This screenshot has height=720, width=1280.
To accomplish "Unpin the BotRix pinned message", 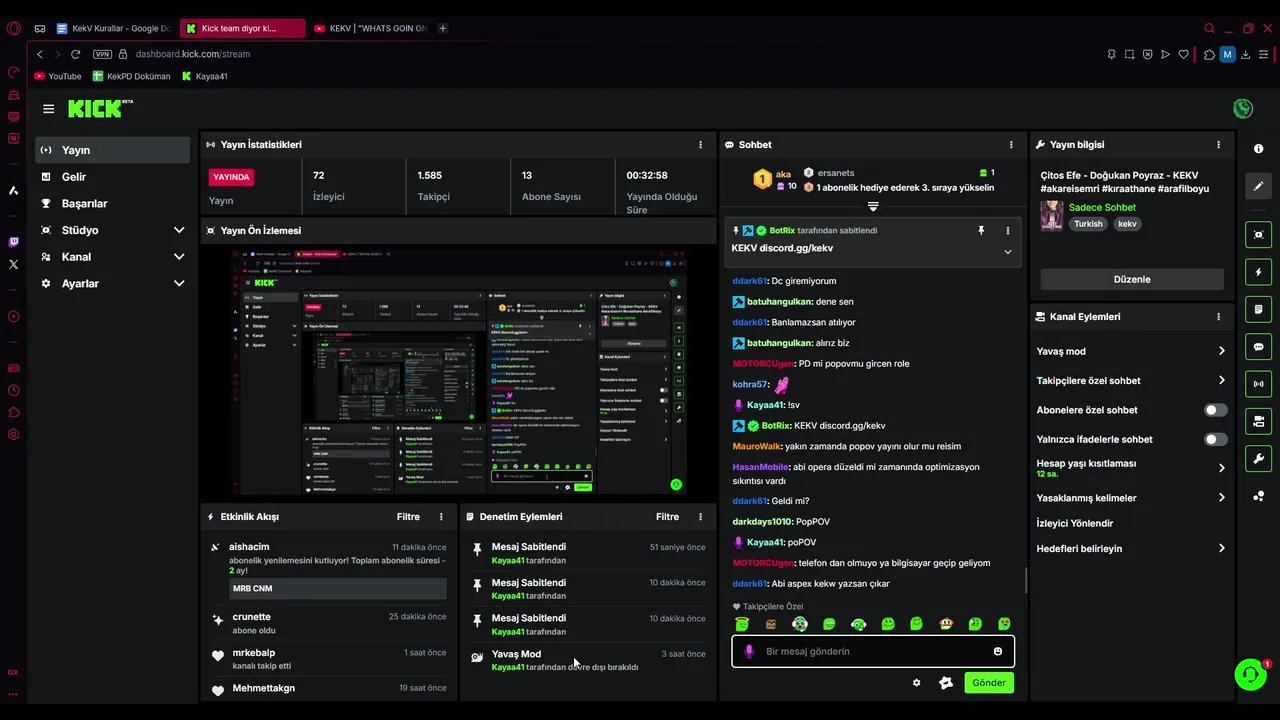I will click(981, 231).
